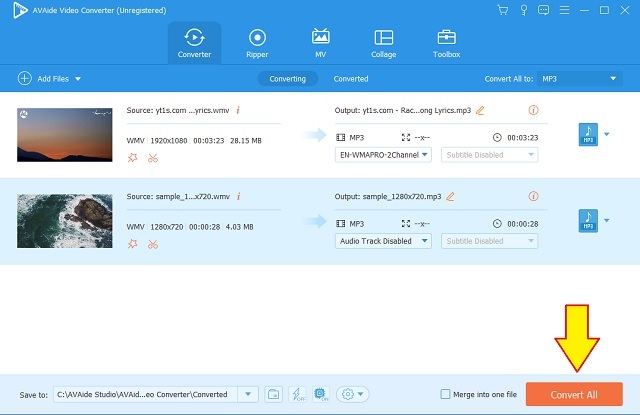Open edit effects star for yt1s.com file

click(x=132, y=158)
